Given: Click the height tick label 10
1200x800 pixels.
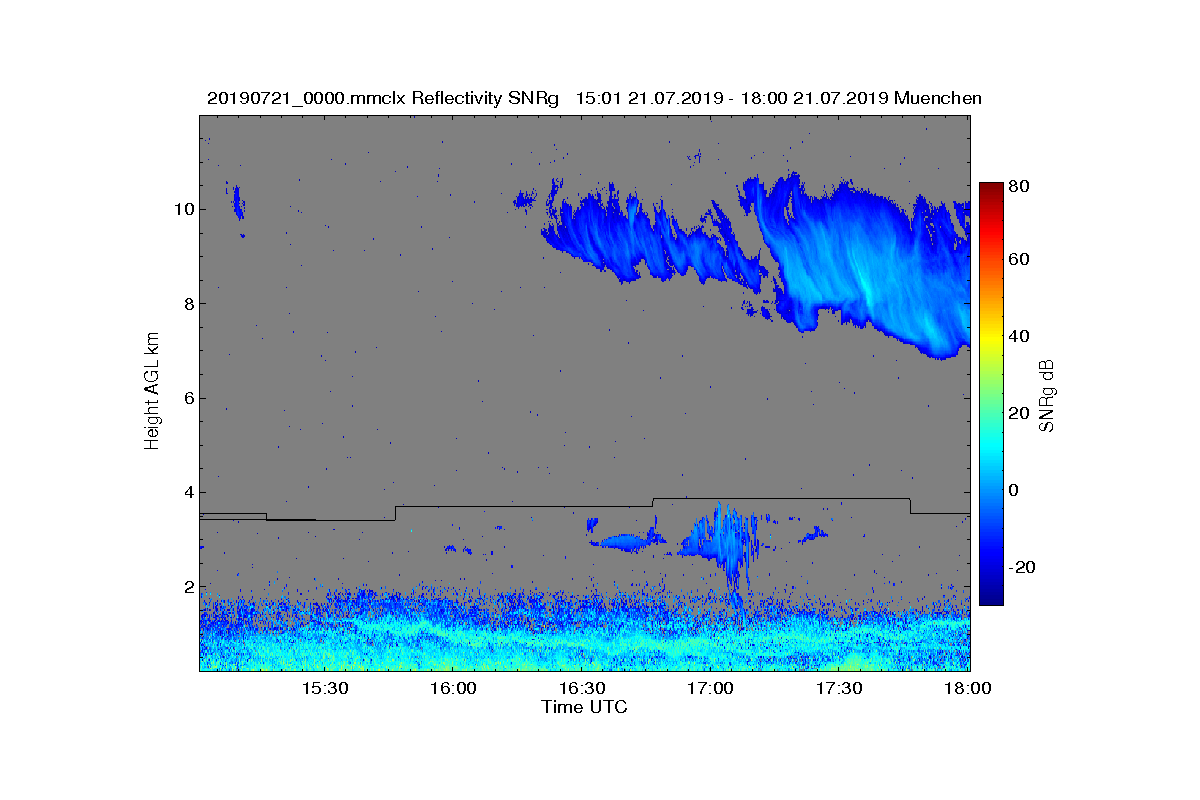Looking at the screenshot, I should pyautogui.click(x=183, y=209).
